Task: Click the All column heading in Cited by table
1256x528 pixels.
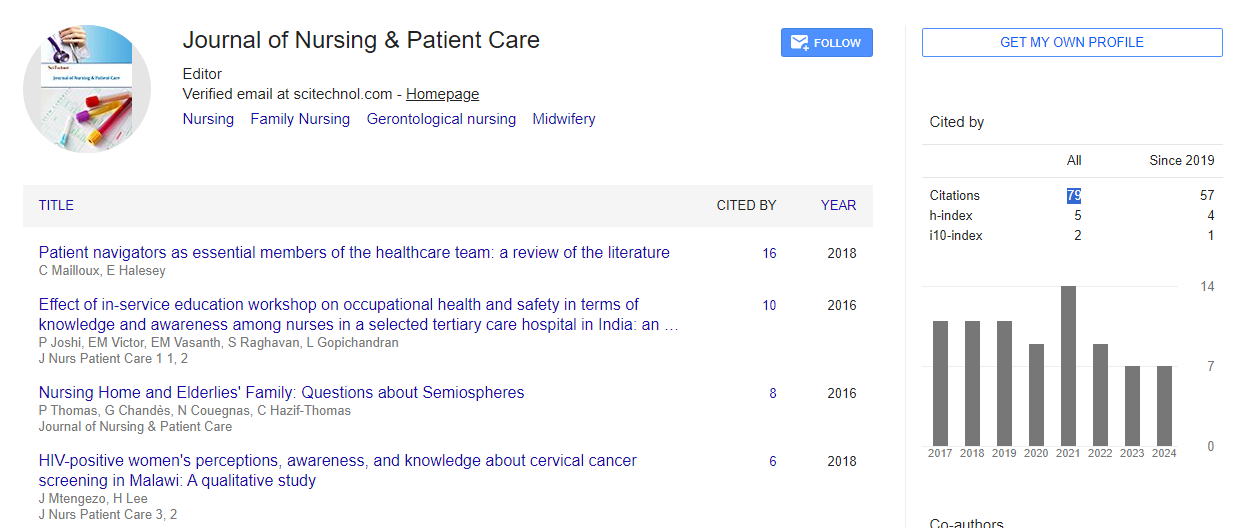Action: (1074, 160)
